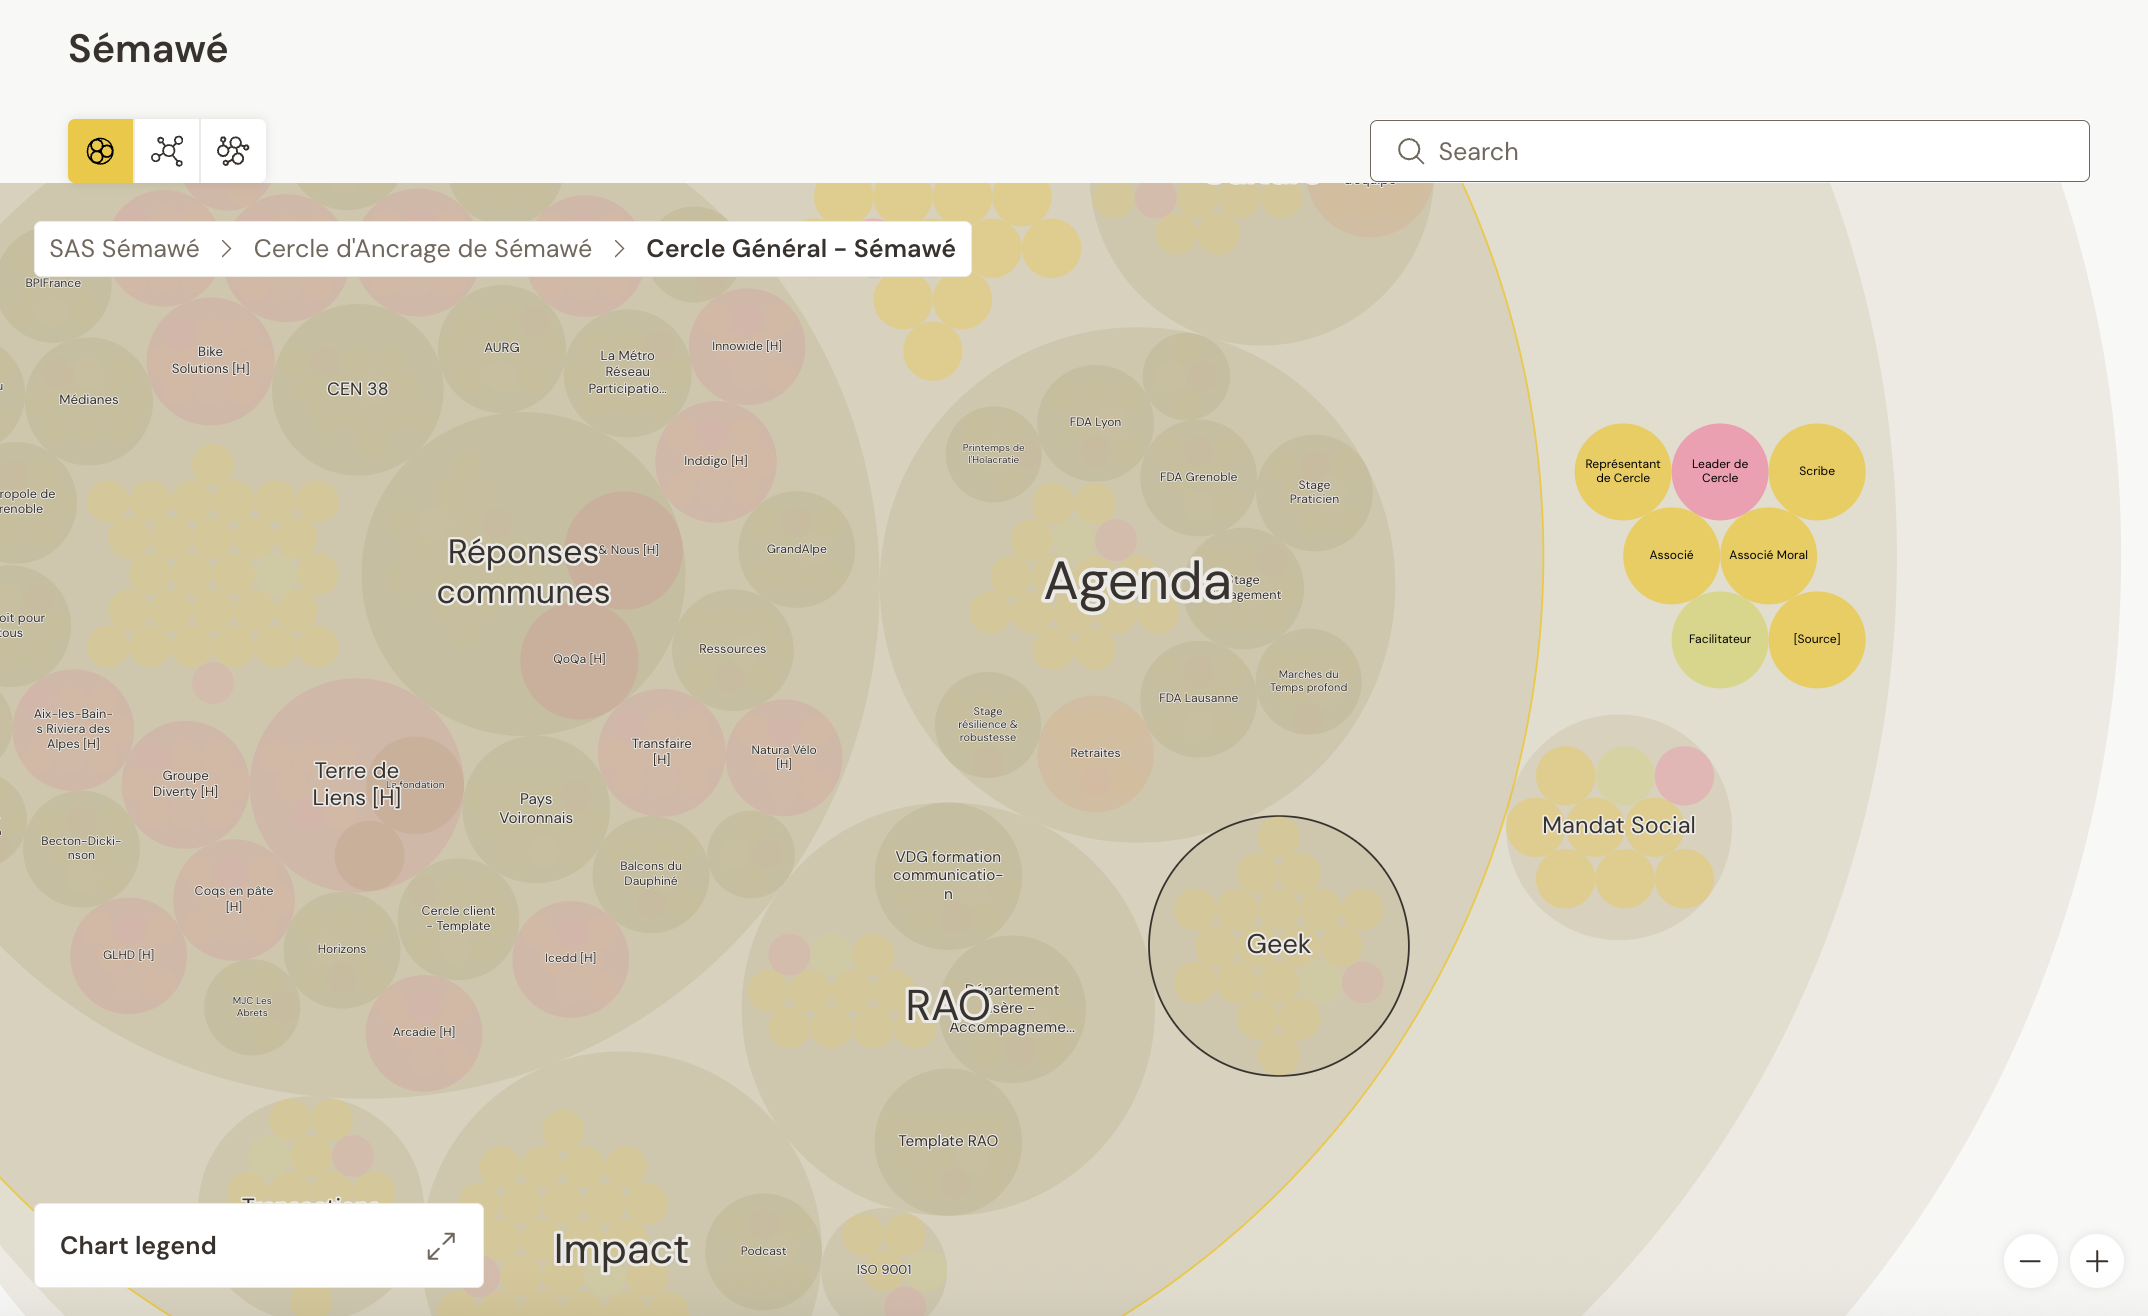Image resolution: width=2148 pixels, height=1316 pixels.
Task: Click the Représentant de Cercle role
Action: (1622, 471)
